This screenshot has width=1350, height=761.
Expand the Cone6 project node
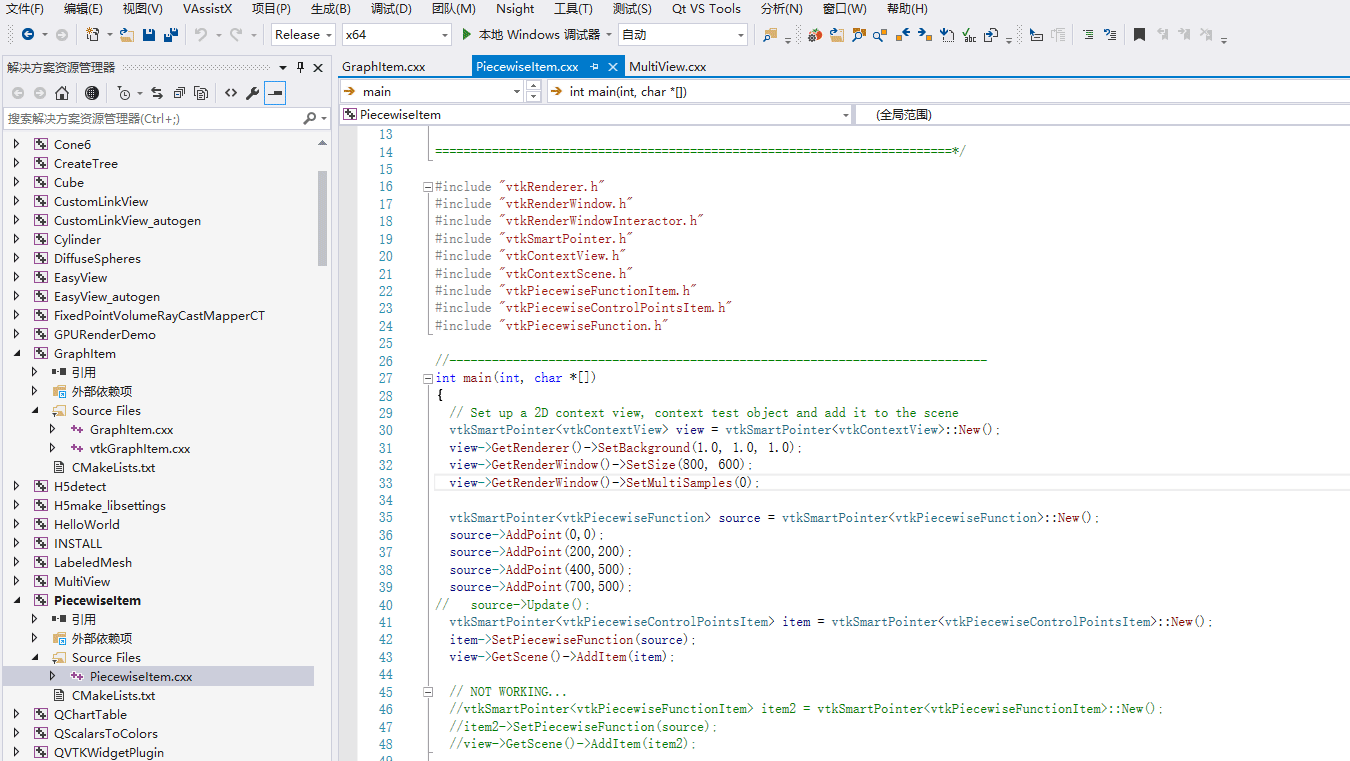[16, 145]
